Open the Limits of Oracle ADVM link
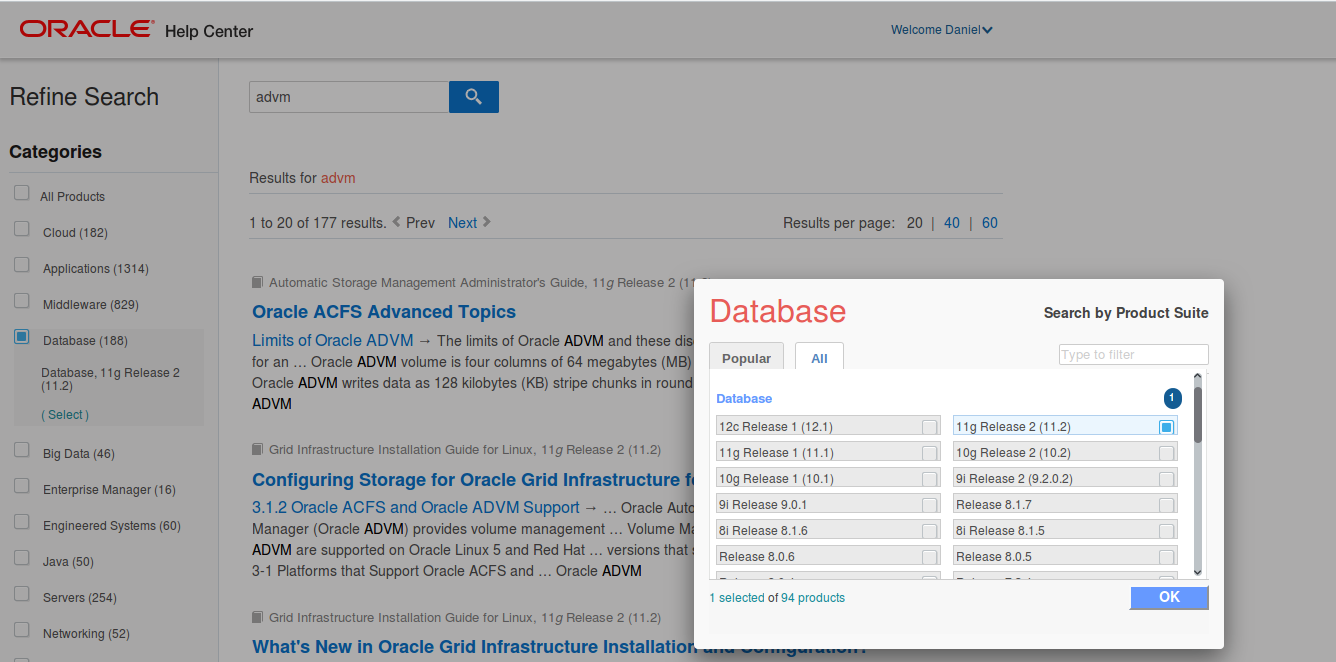 (333, 340)
